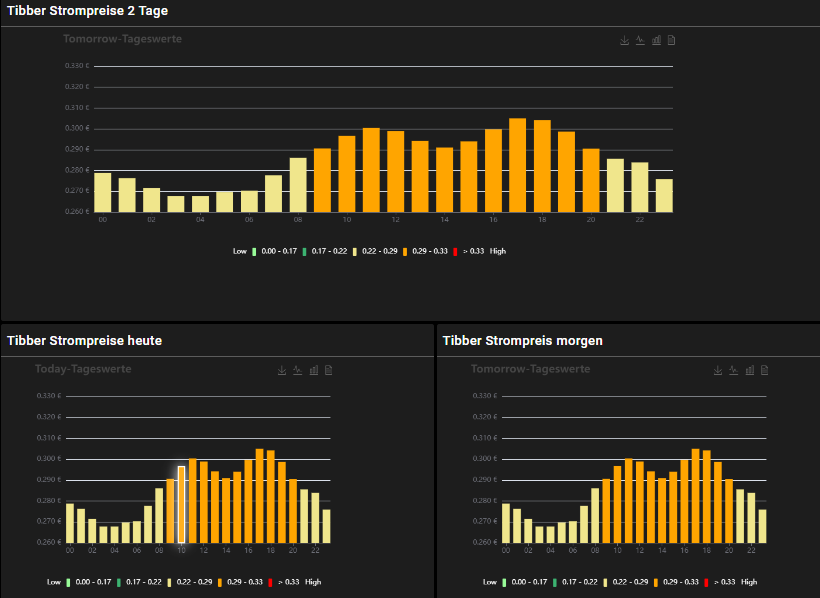The height and width of the screenshot is (598, 820).
Task: Toggle the > 0.33 range in the 2 Tage legend
Action: [x=469, y=252]
